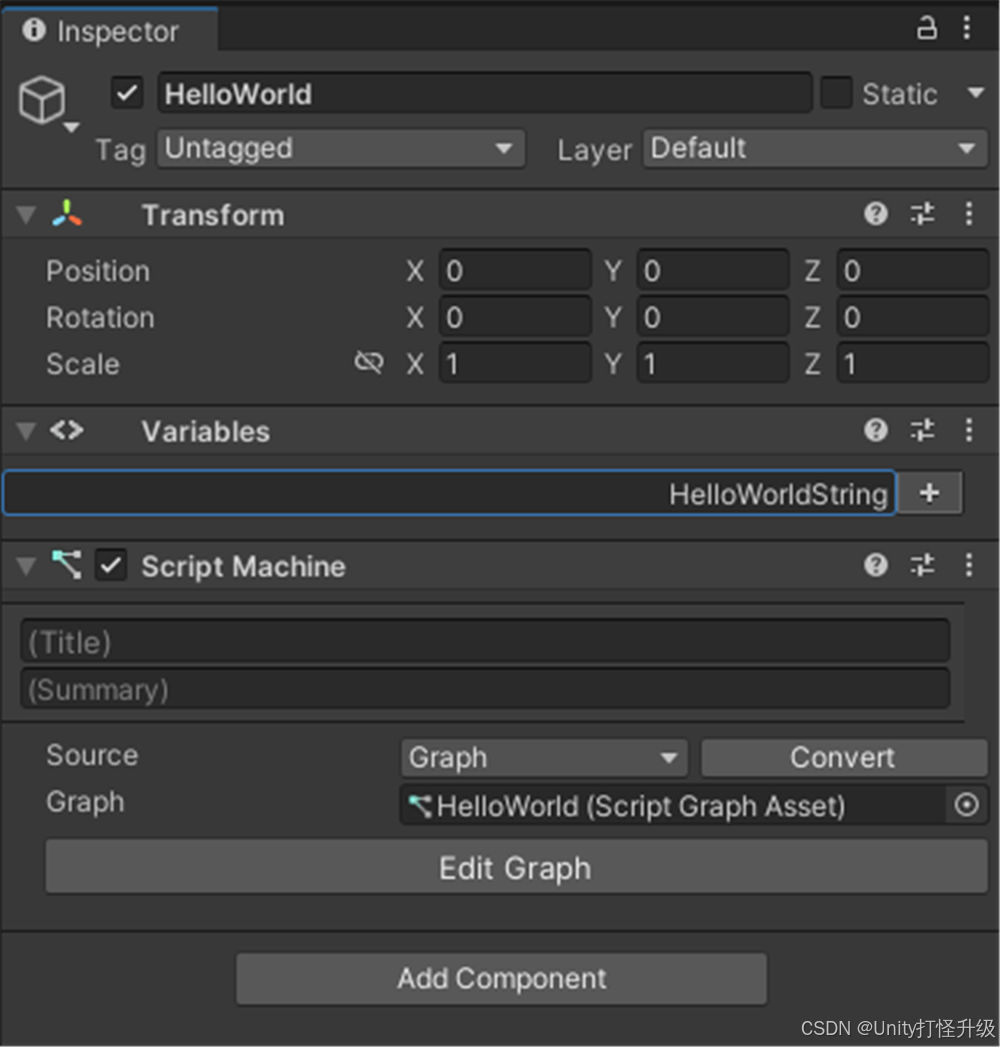The height and width of the screenshot is (1047, 1000).
Task: Click the Rotation Y value field
Action: [713, 317]
